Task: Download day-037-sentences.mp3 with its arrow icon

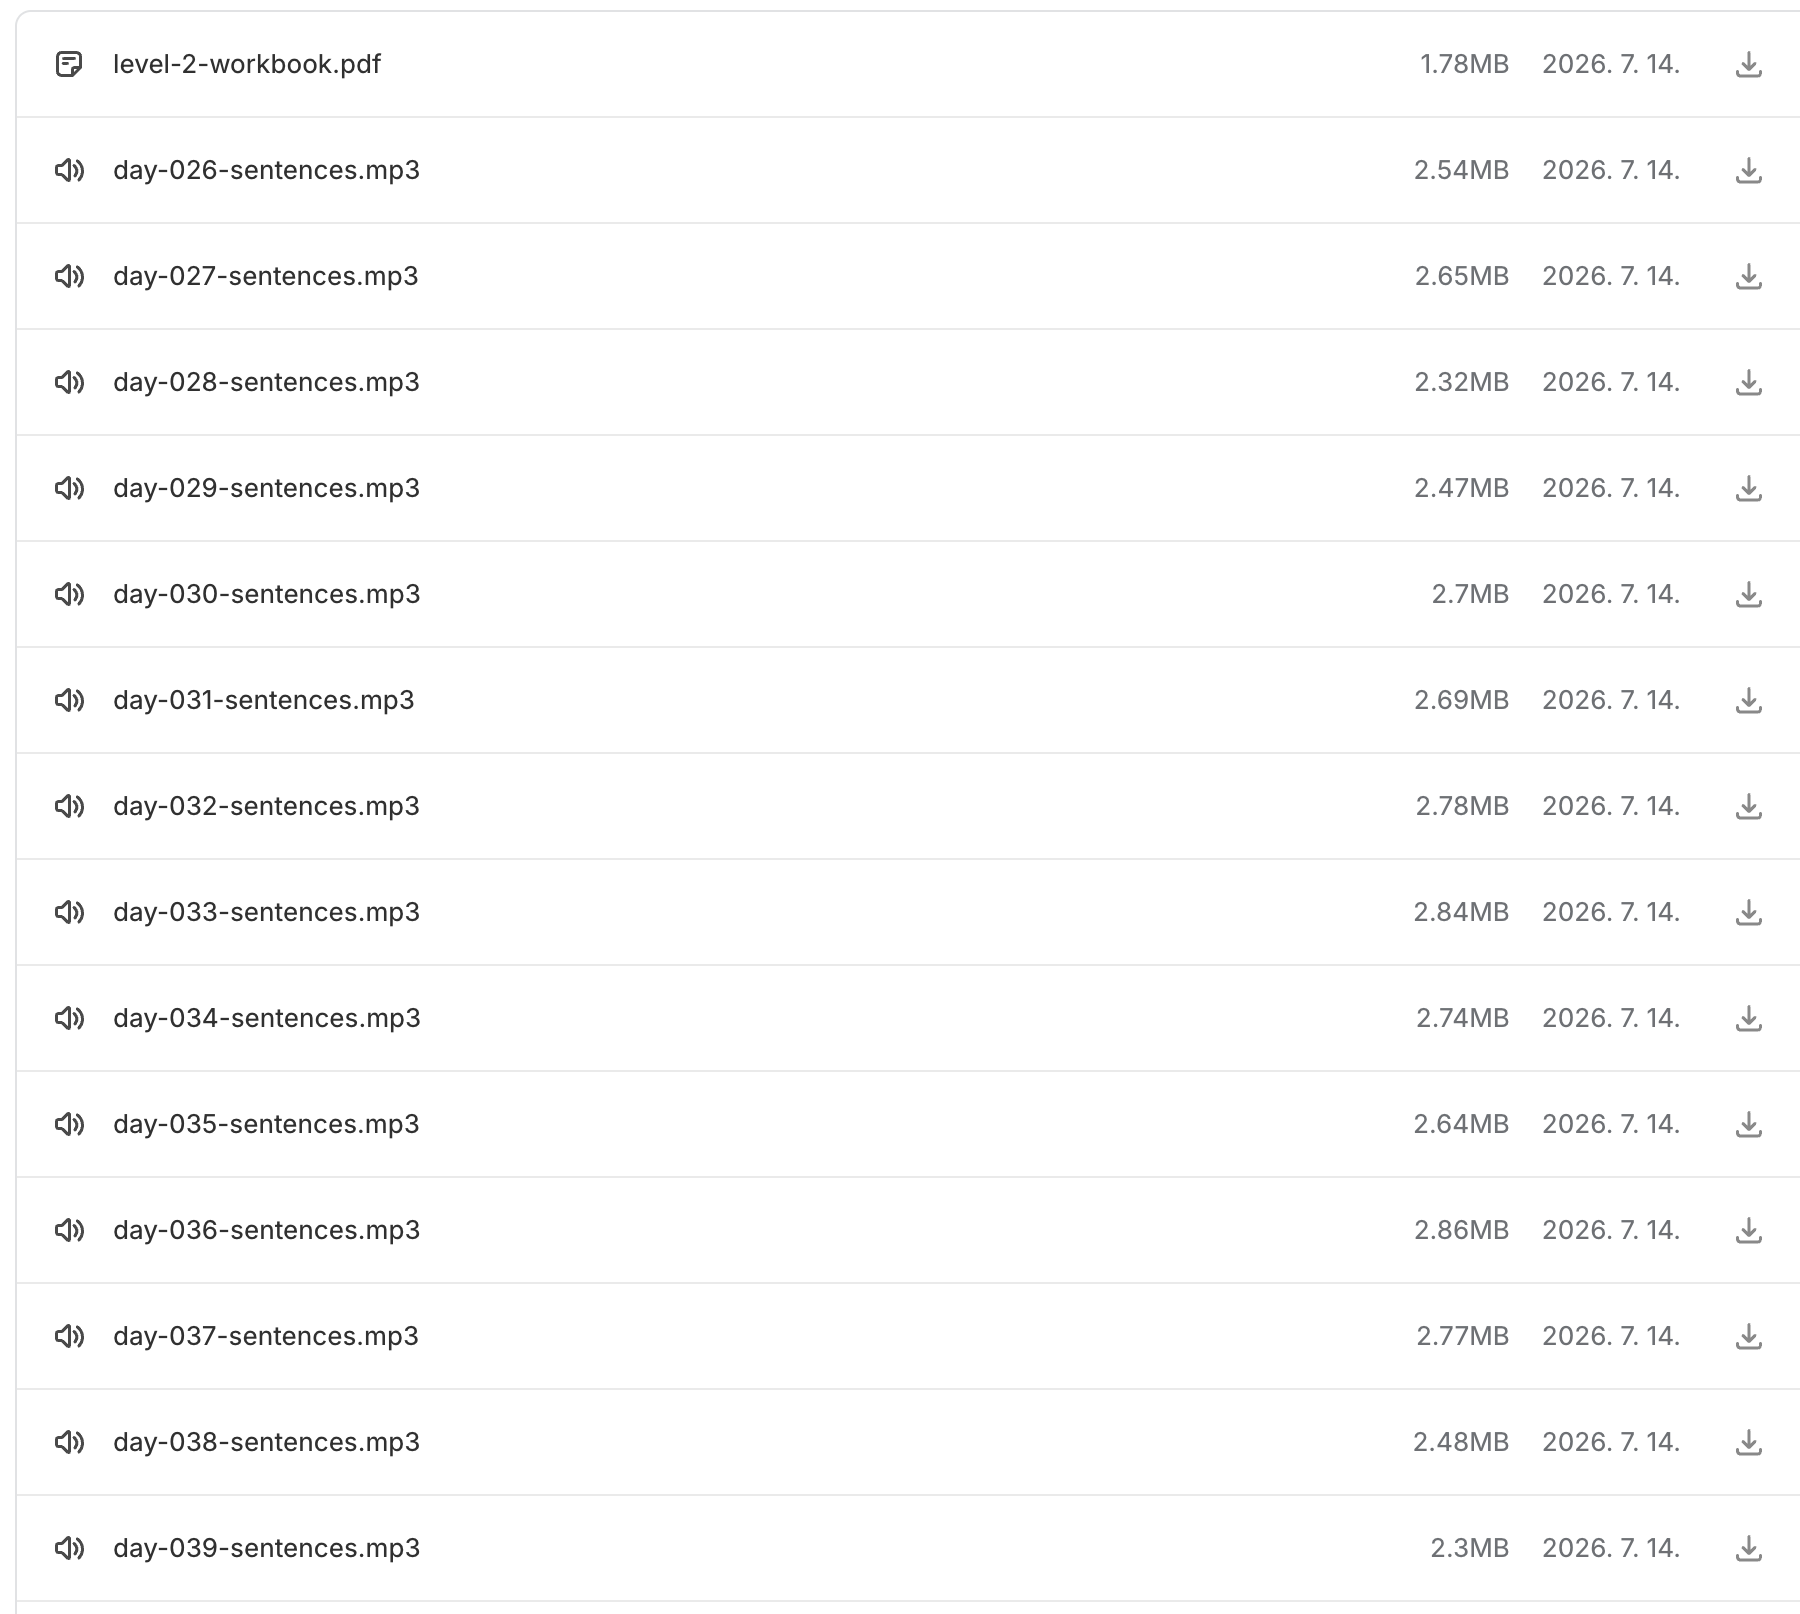Action: click(x=1748, y=1337)
